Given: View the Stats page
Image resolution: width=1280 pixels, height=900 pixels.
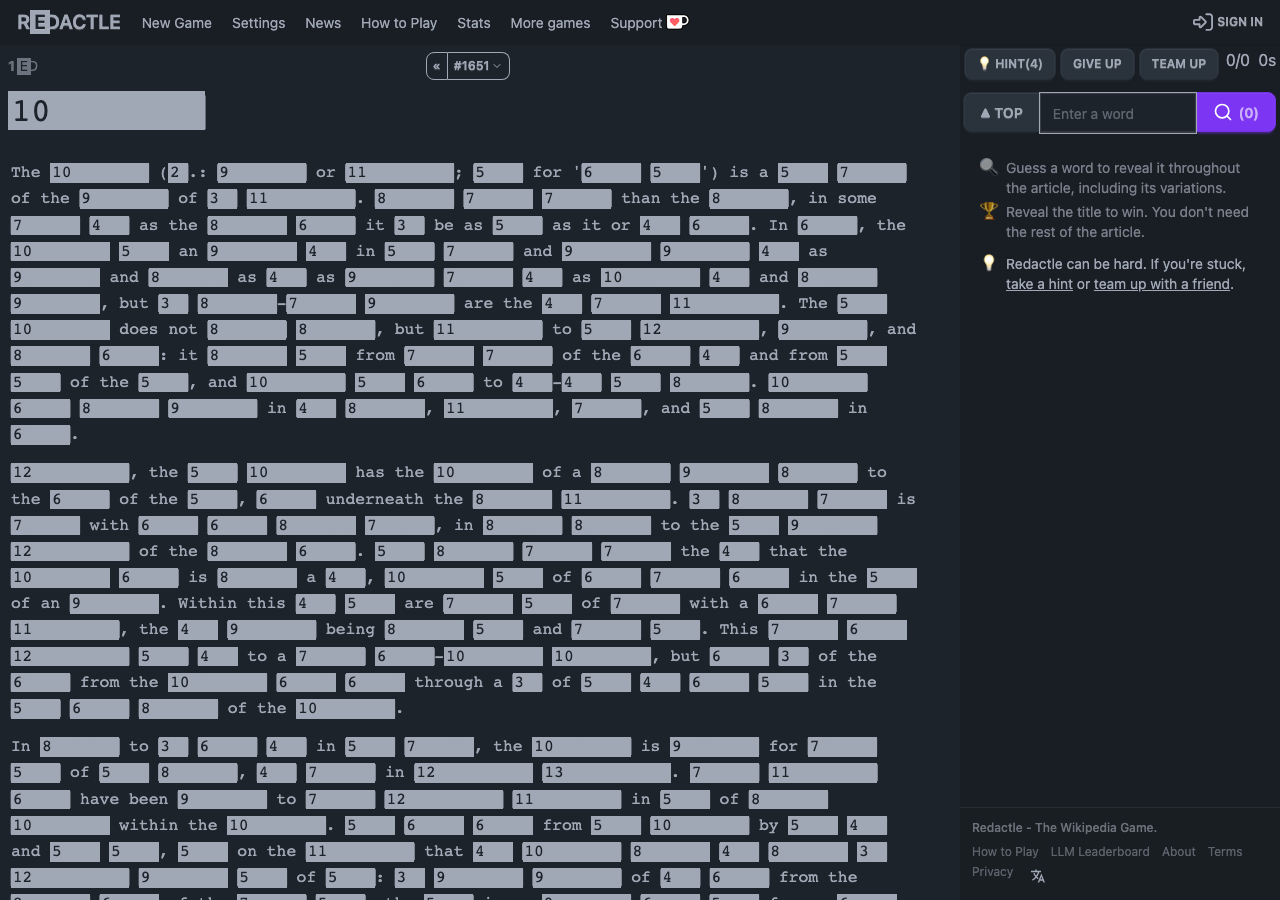Looking at the screenshot, I should pos(474,23).
